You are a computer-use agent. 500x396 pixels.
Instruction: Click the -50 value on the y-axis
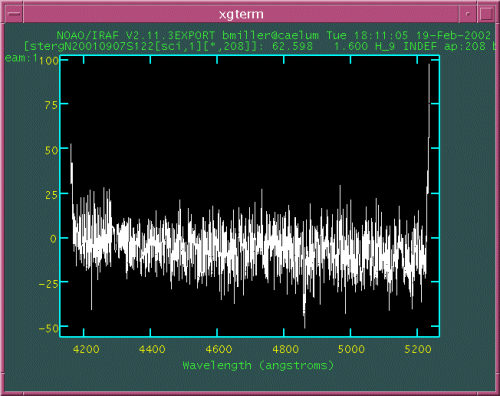click(48, 328)
